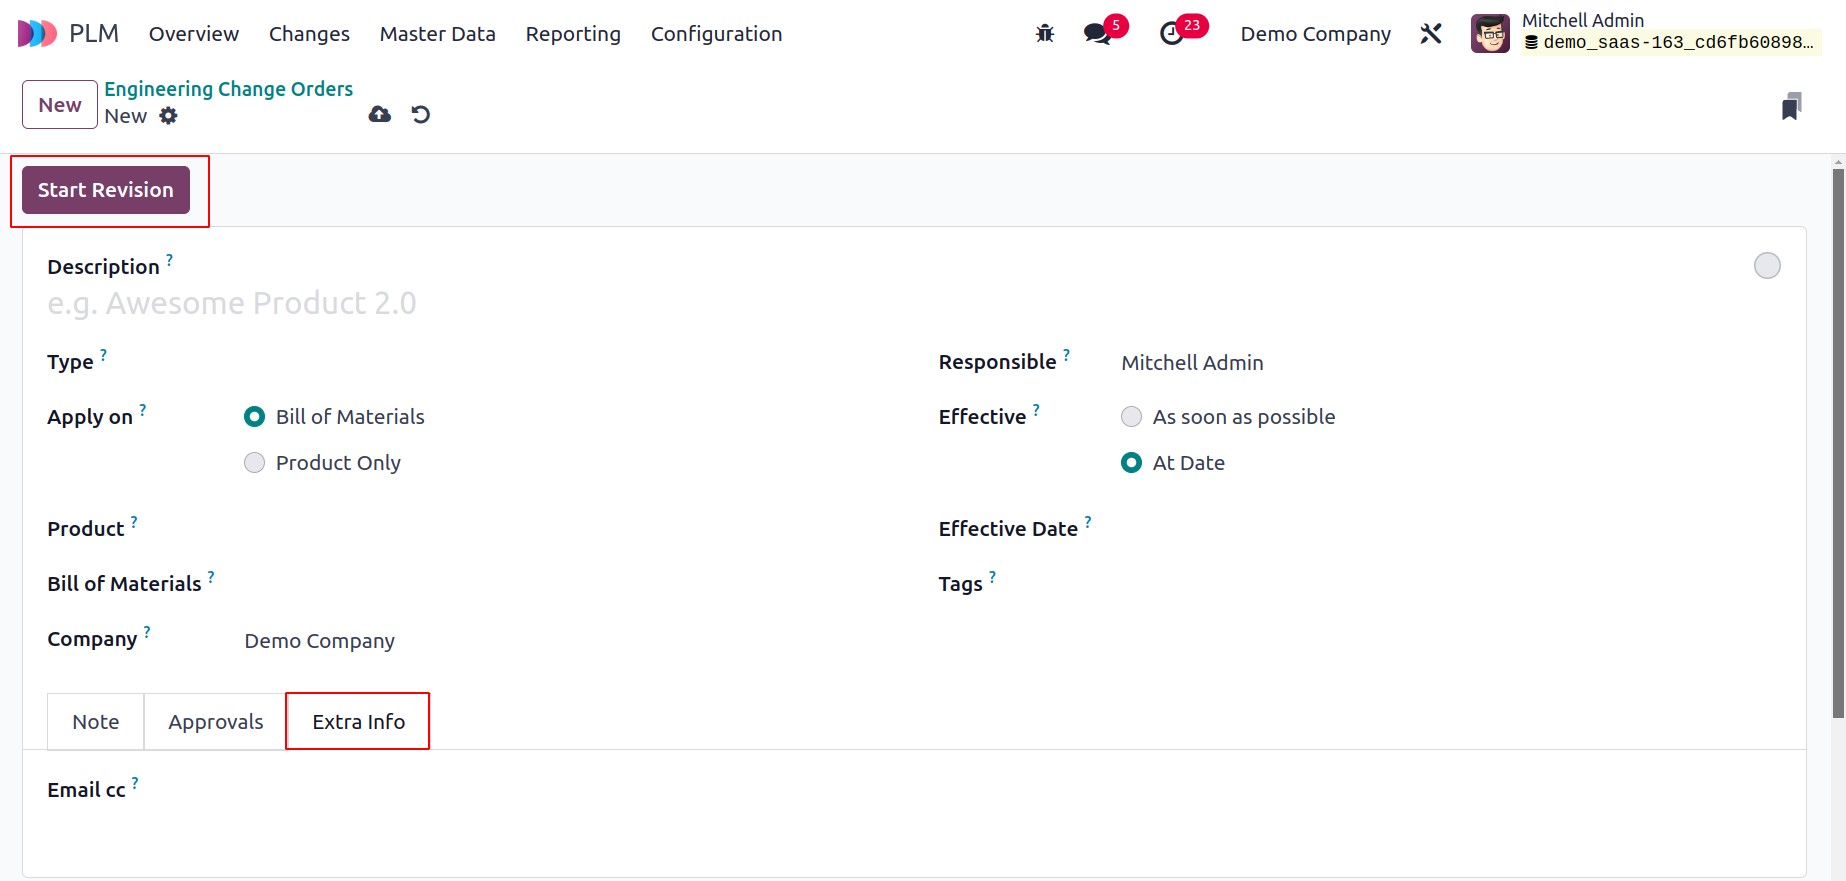1846x881 pixels.
Task: Click the Description input field
Action: 890,303
